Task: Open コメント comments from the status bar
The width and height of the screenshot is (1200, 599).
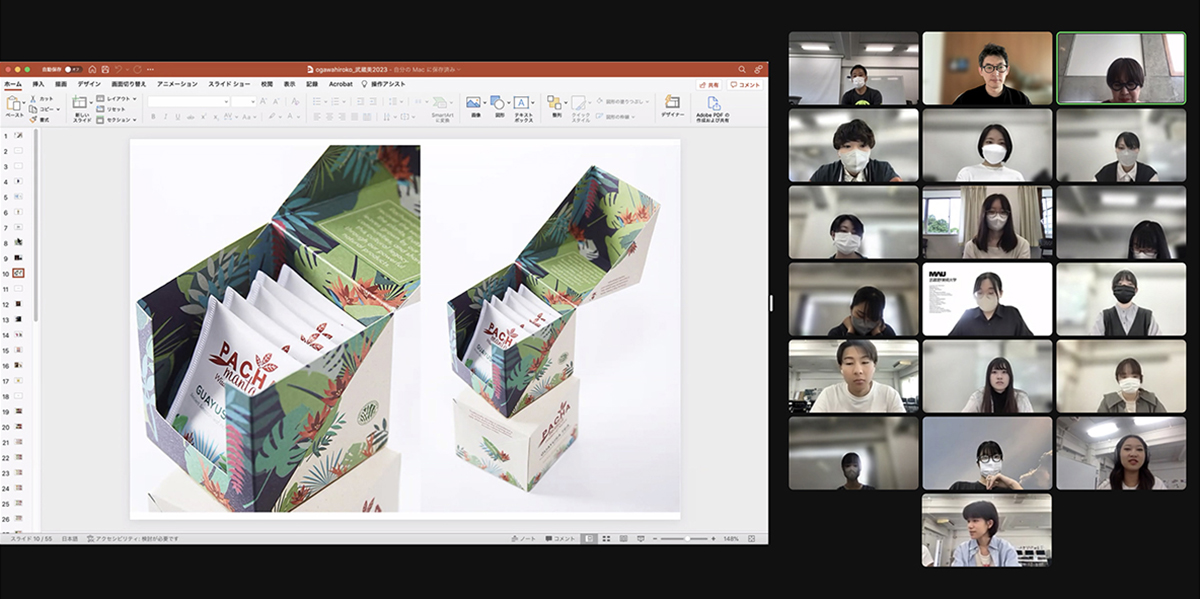Action: pyautogui.click(x=561, y=539)
